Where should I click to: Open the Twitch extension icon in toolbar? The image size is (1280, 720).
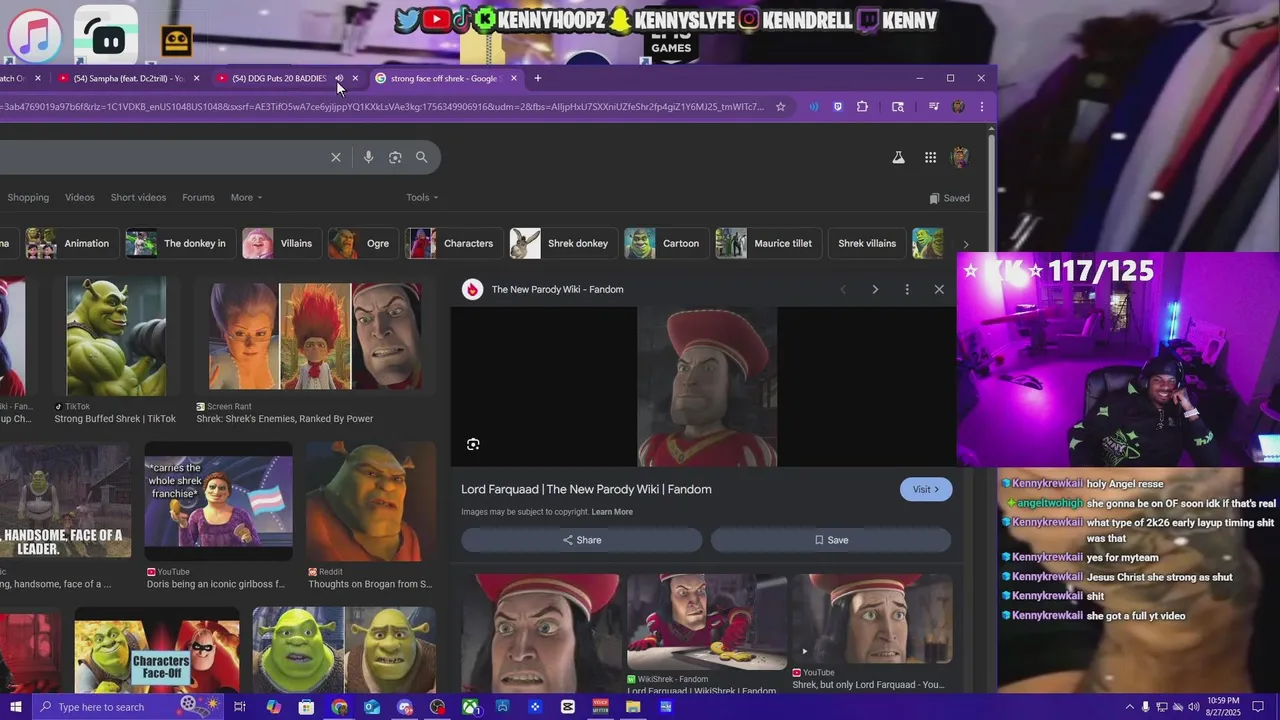tap(838, 107)
